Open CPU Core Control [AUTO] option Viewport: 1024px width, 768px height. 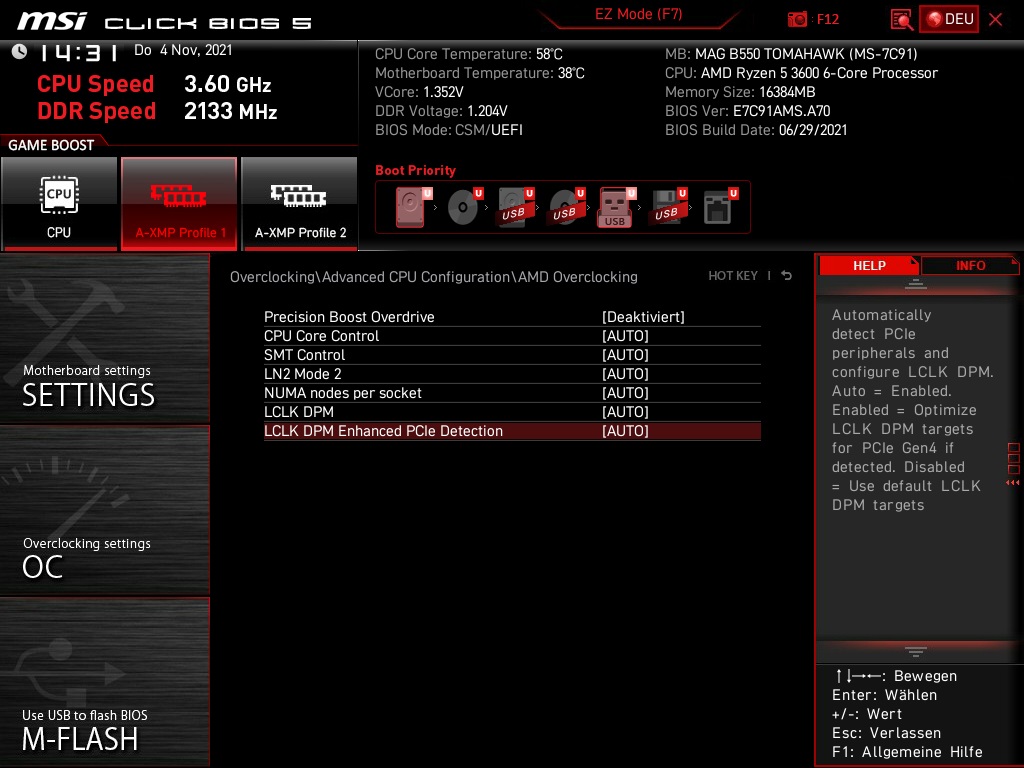[x=625, y=336]
